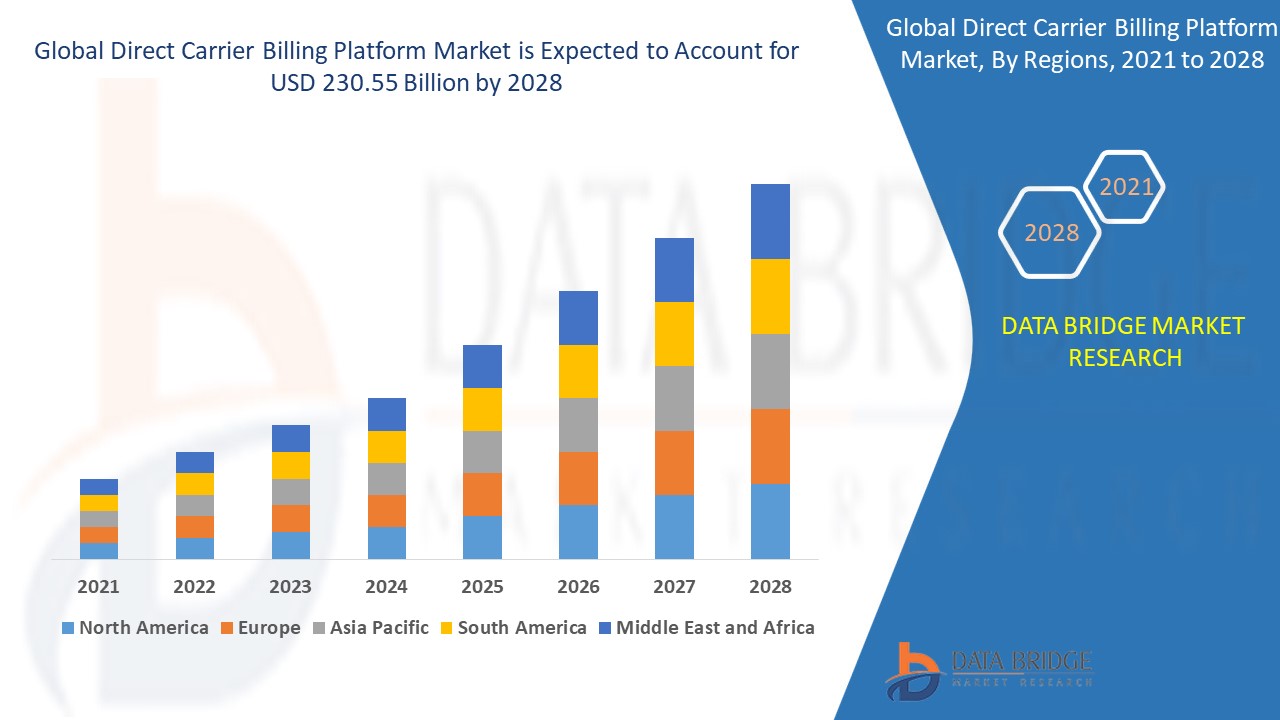Image resolution: width=1280 pixels, height=720 pixels.
Task: Click the bottom North America segment of 2023 bar
Action: pyautogui.click(x=290, y=545)
